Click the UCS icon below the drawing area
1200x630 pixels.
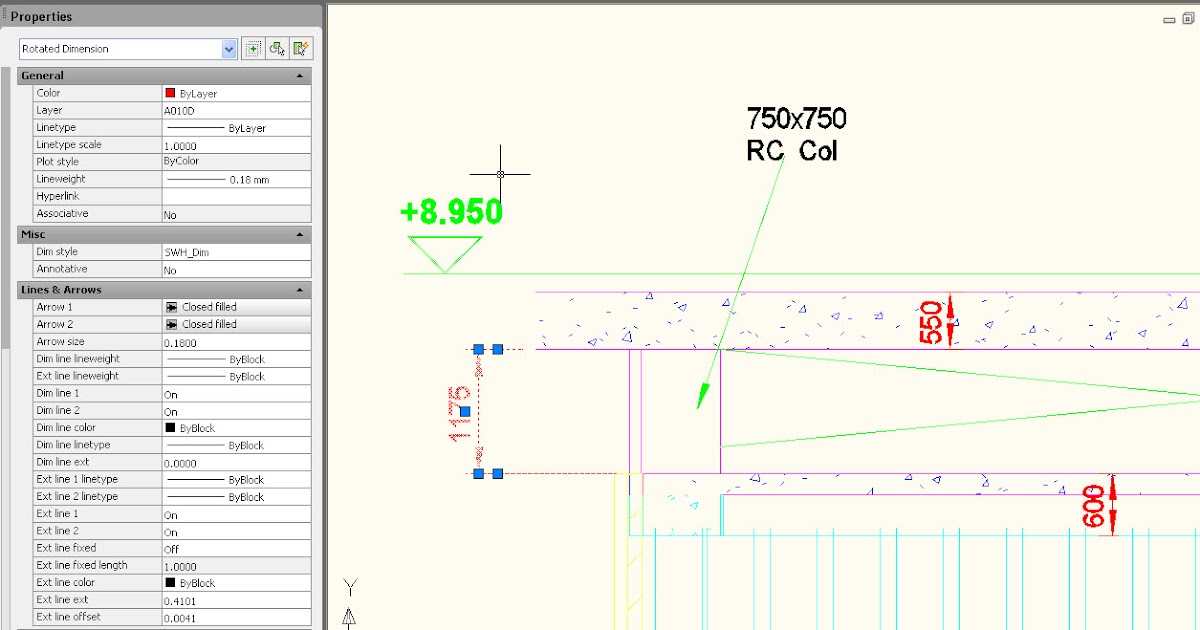click(350, 600)
